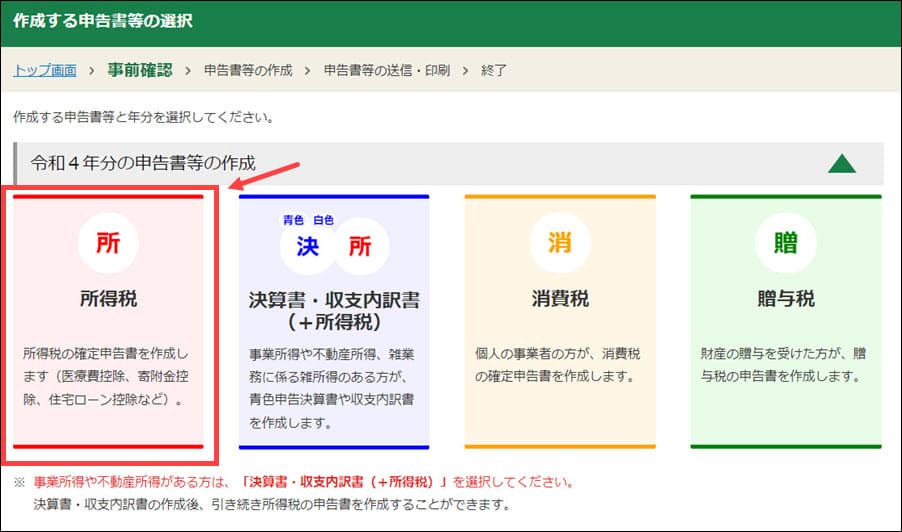This screenshot has width=902, height=532.
Task: Select the 申告書等の作成 breadcrumb step
Action: click(x=248, y=70)
